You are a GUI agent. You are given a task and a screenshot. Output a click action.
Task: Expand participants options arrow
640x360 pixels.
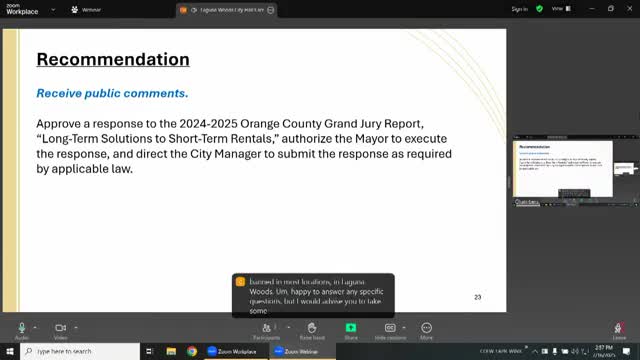click(289, 327)
